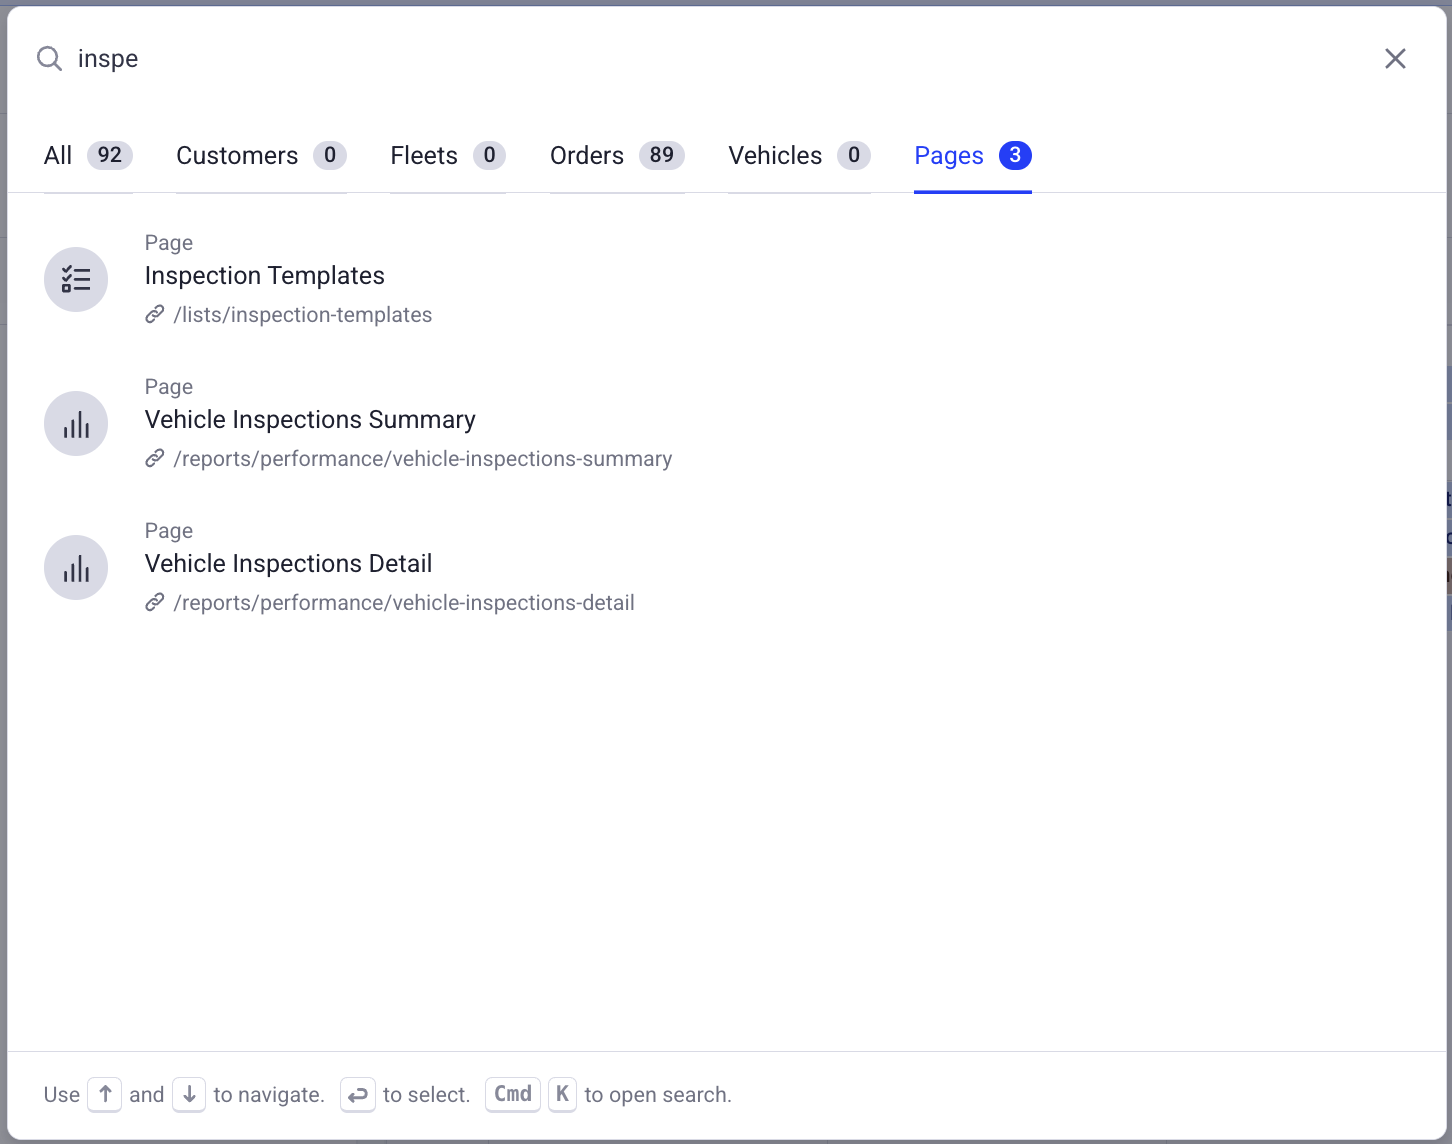
Task: Click the link icon before vehicle-inspections-detail path
Action: pos(155,603)
